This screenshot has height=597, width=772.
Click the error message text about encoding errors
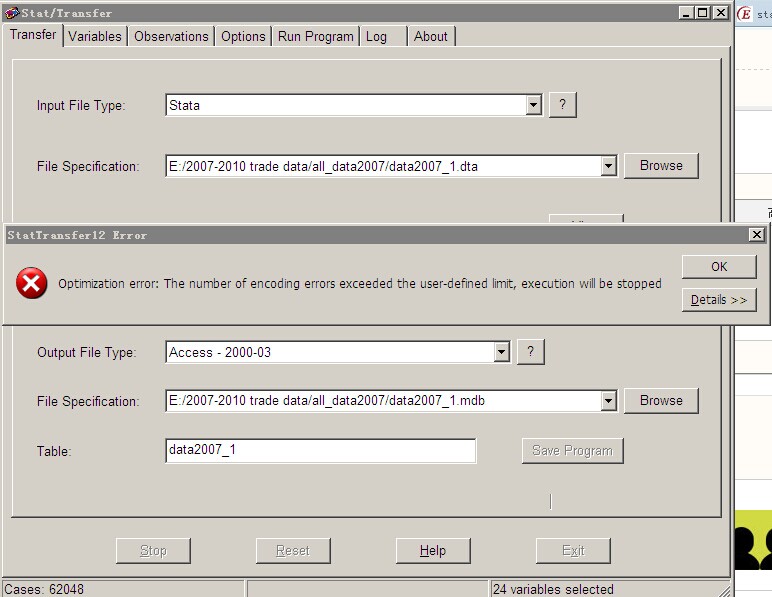click(x=360, y=283)
